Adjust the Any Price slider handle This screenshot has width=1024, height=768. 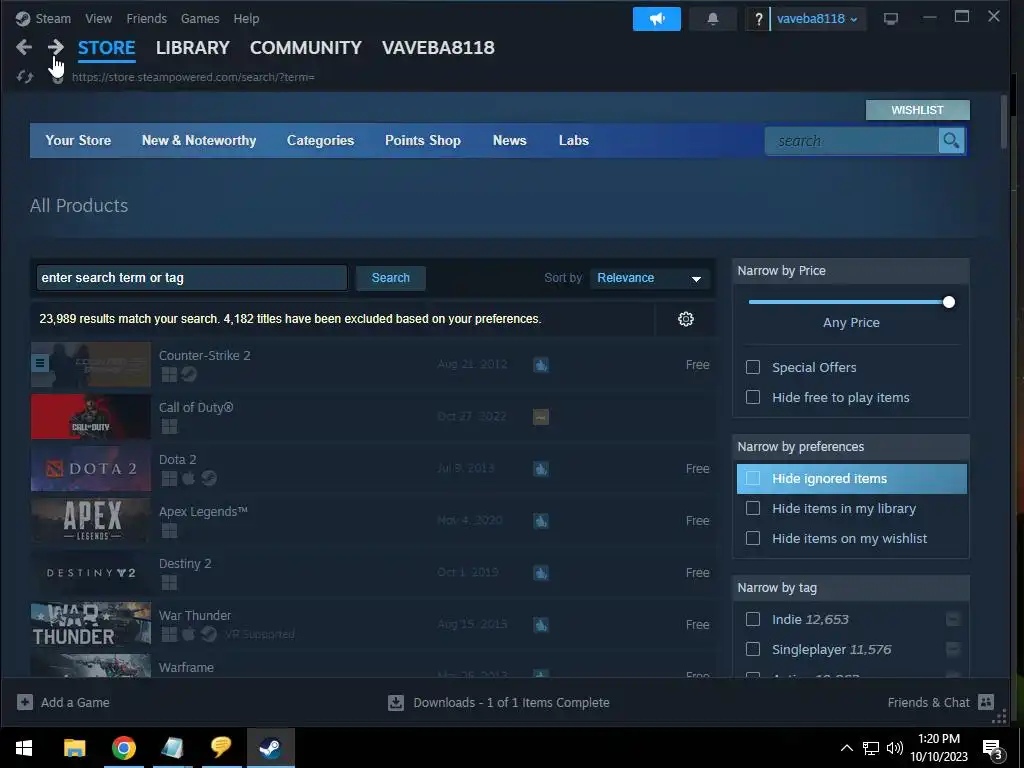[x=949, y=302]
